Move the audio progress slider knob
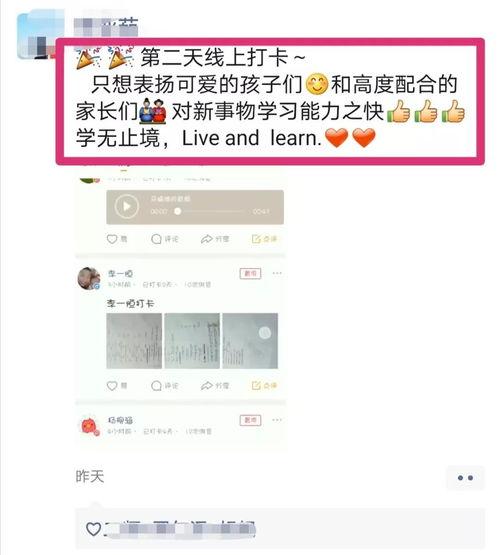This screenshot has height=555, width=500. (x=178, y=211)
